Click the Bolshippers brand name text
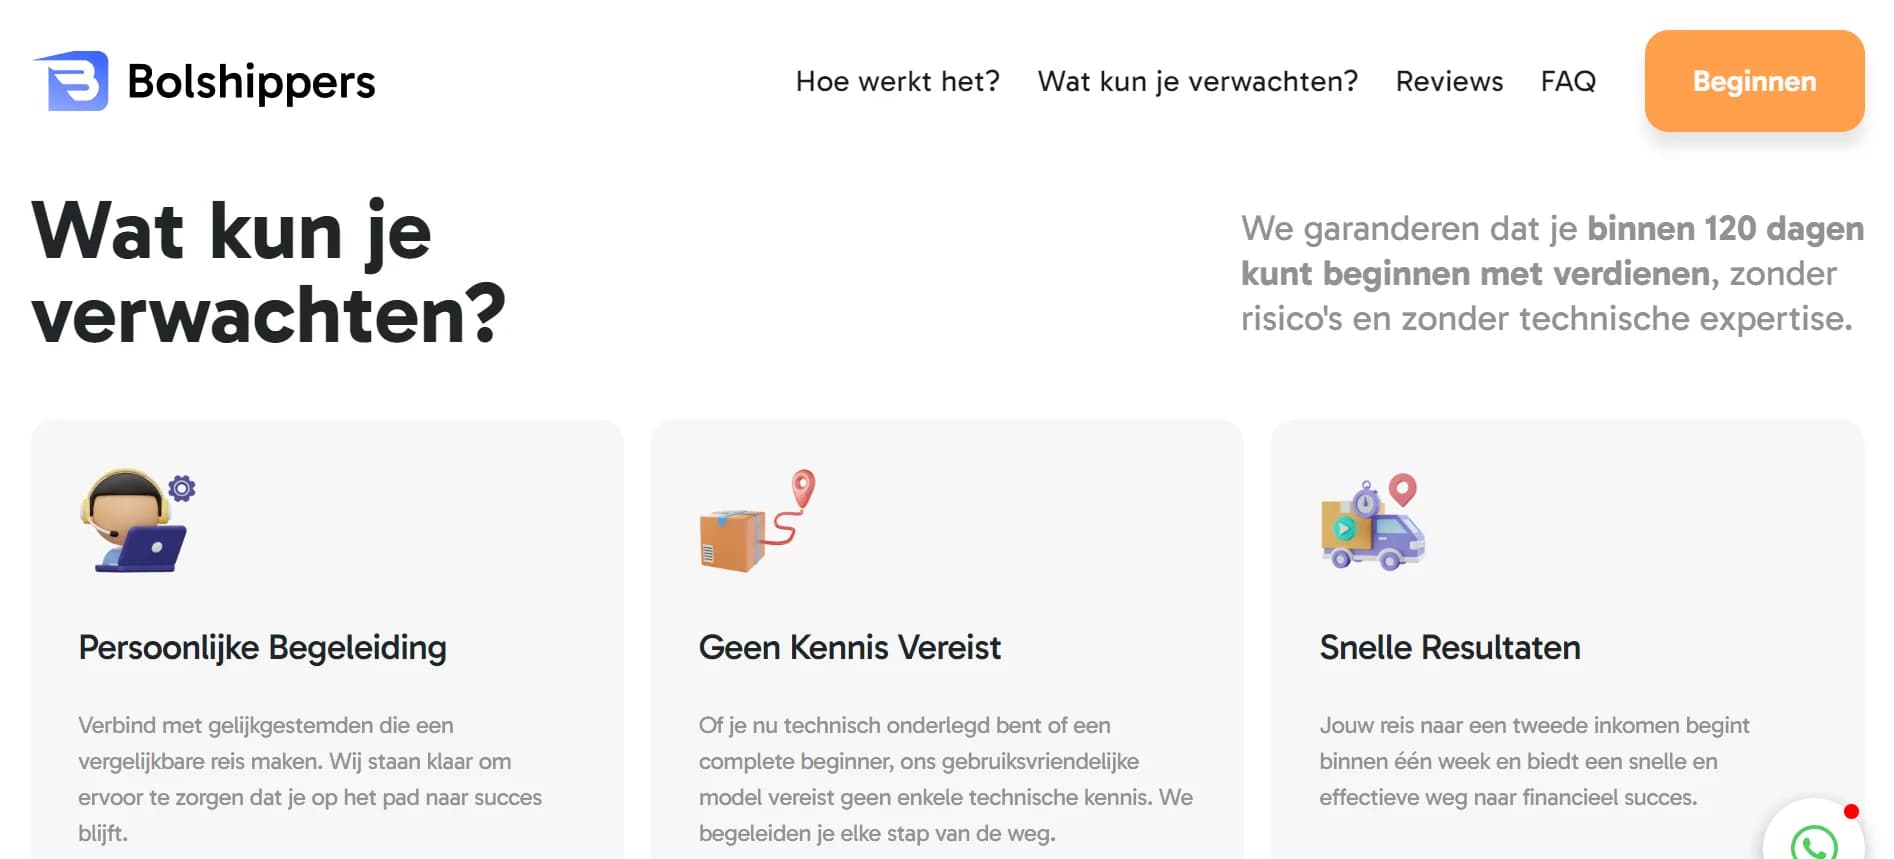Image resolution: width=1894 pixels, height=859 pixels. coord(251,82)
